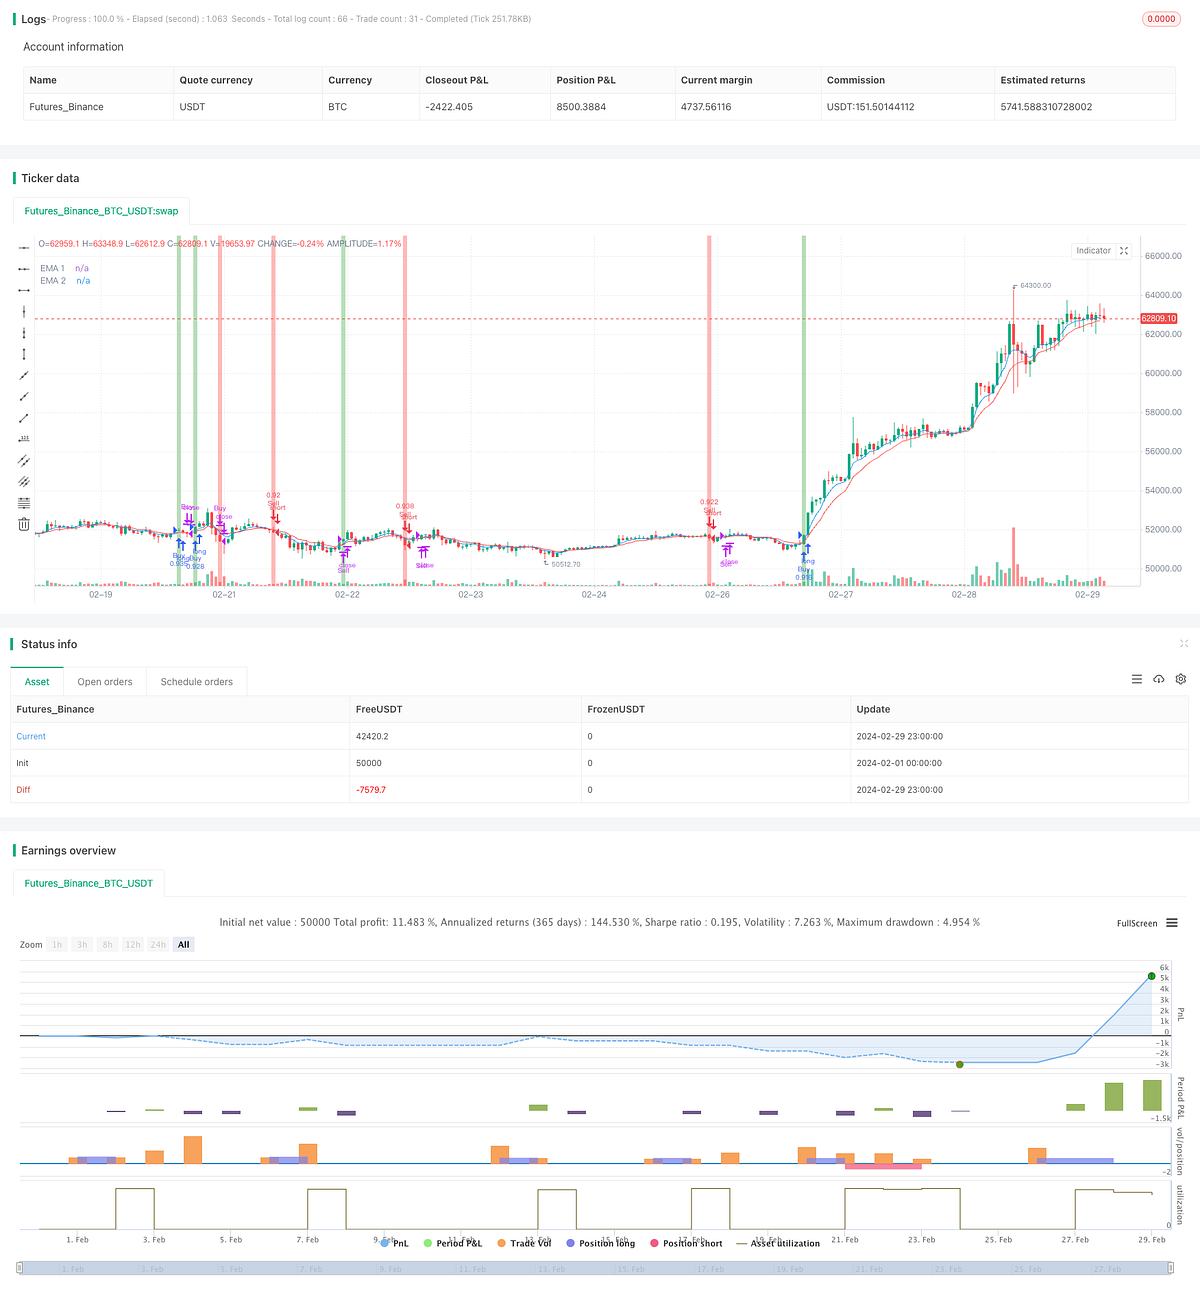Click the hamburger menu next to FullScreen
Image resolution: width=1200 pixels, height=1295 pixels.
point(1171,923)
